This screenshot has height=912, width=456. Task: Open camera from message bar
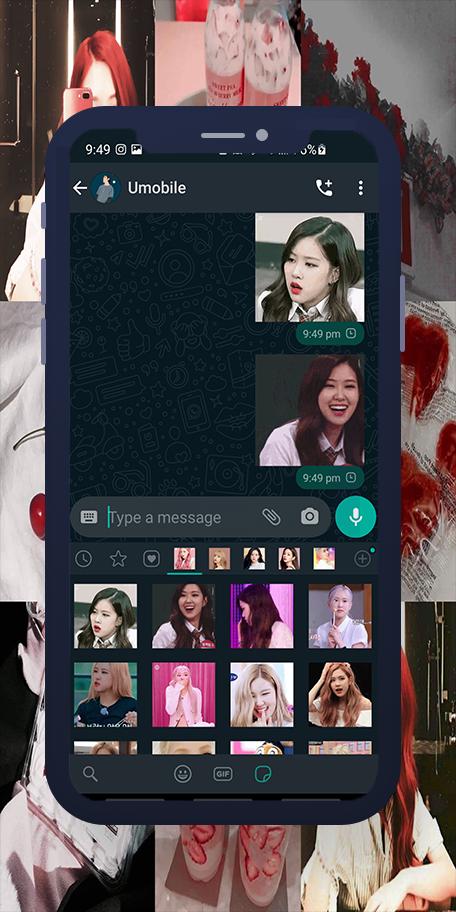[309, 516]
